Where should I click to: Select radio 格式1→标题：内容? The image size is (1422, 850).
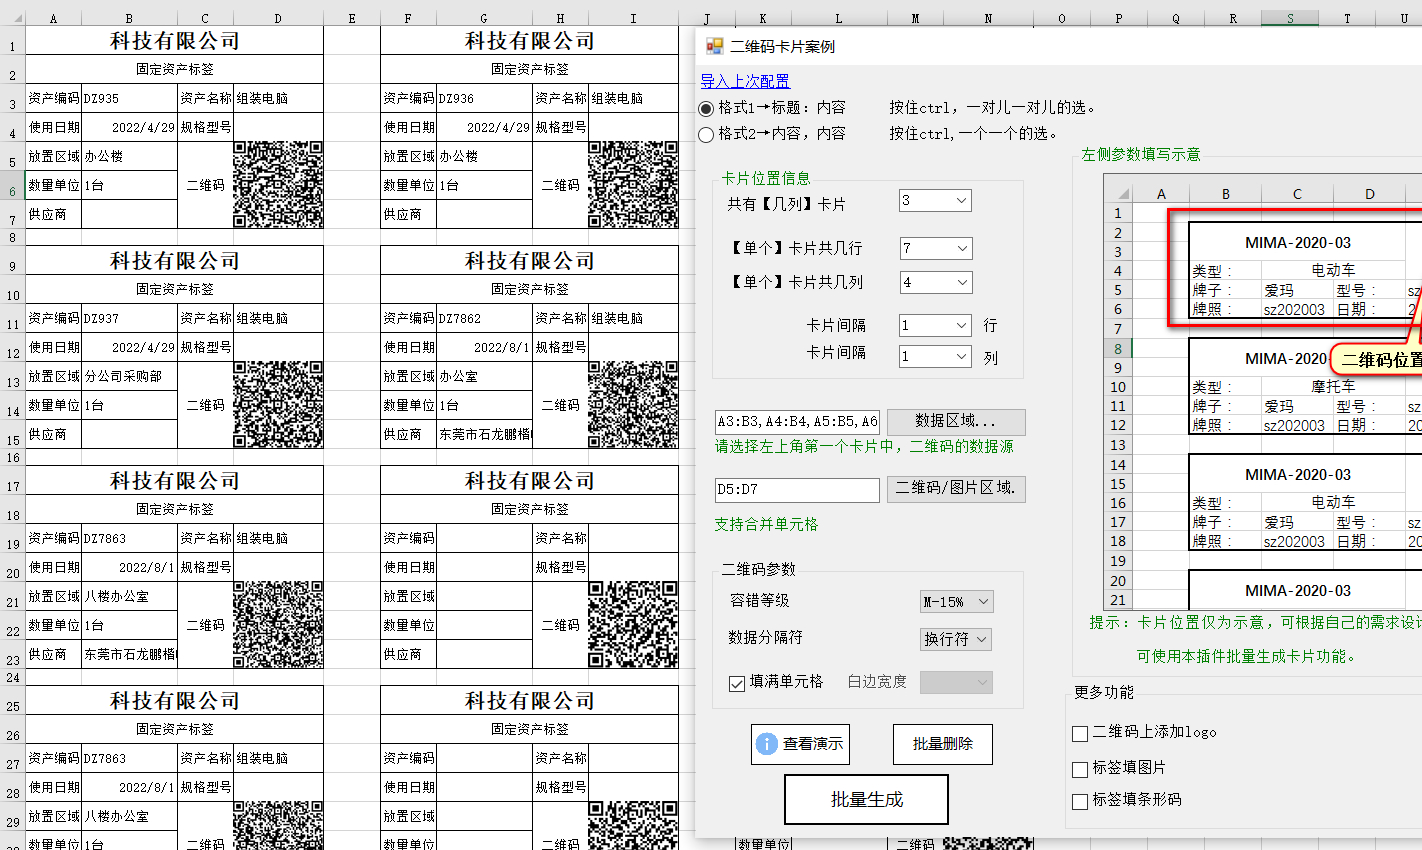[x=707, y=108]
